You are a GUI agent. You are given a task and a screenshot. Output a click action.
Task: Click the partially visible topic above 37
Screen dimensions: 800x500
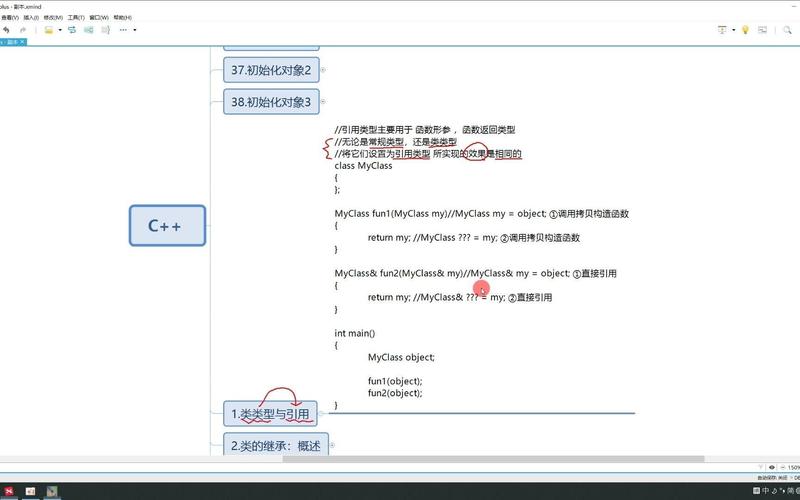pos(271,48)
